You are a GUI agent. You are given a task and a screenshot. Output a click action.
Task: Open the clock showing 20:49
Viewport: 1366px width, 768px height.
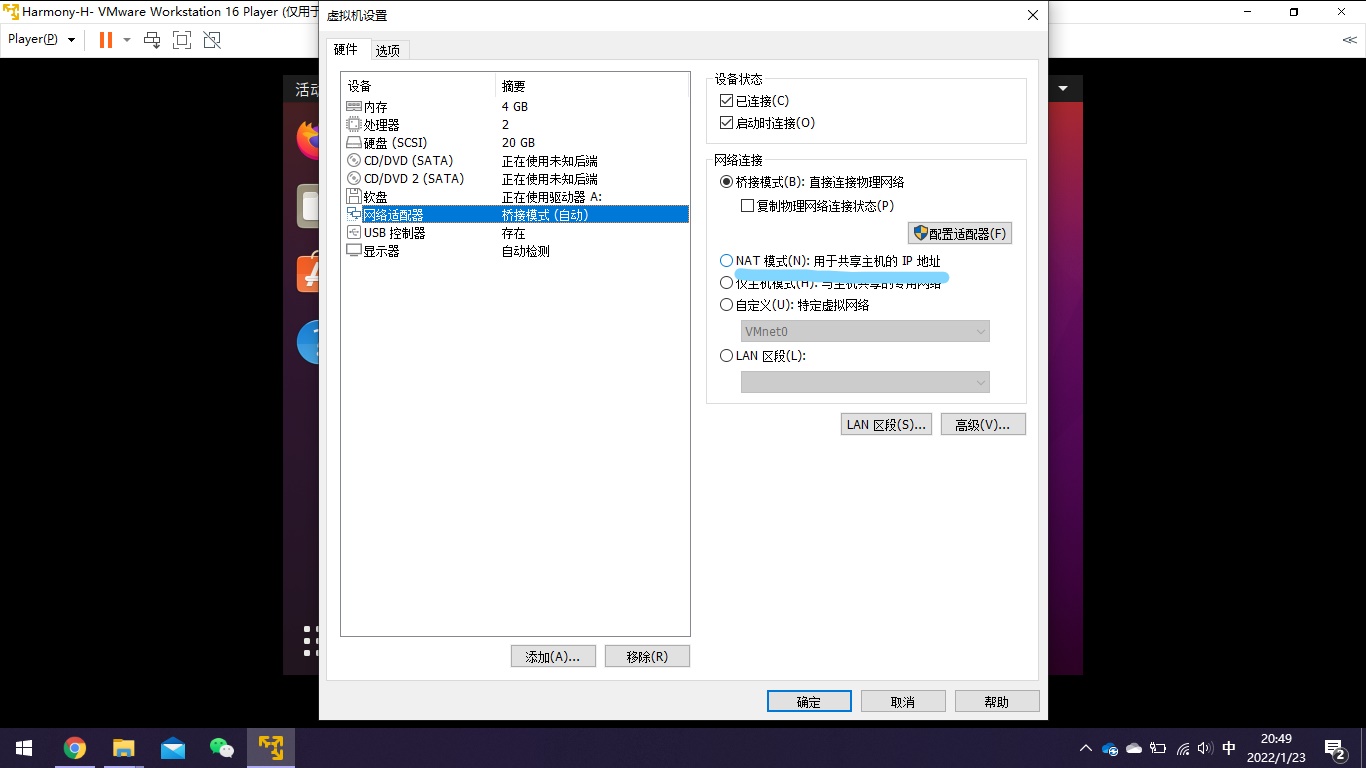(1276, 748)
